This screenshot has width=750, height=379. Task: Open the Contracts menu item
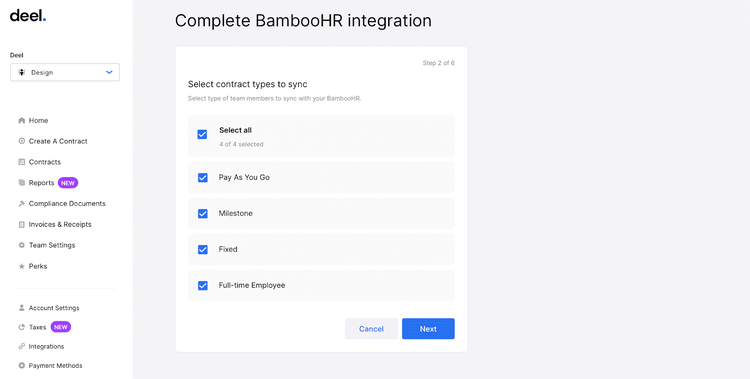(44, 162)
